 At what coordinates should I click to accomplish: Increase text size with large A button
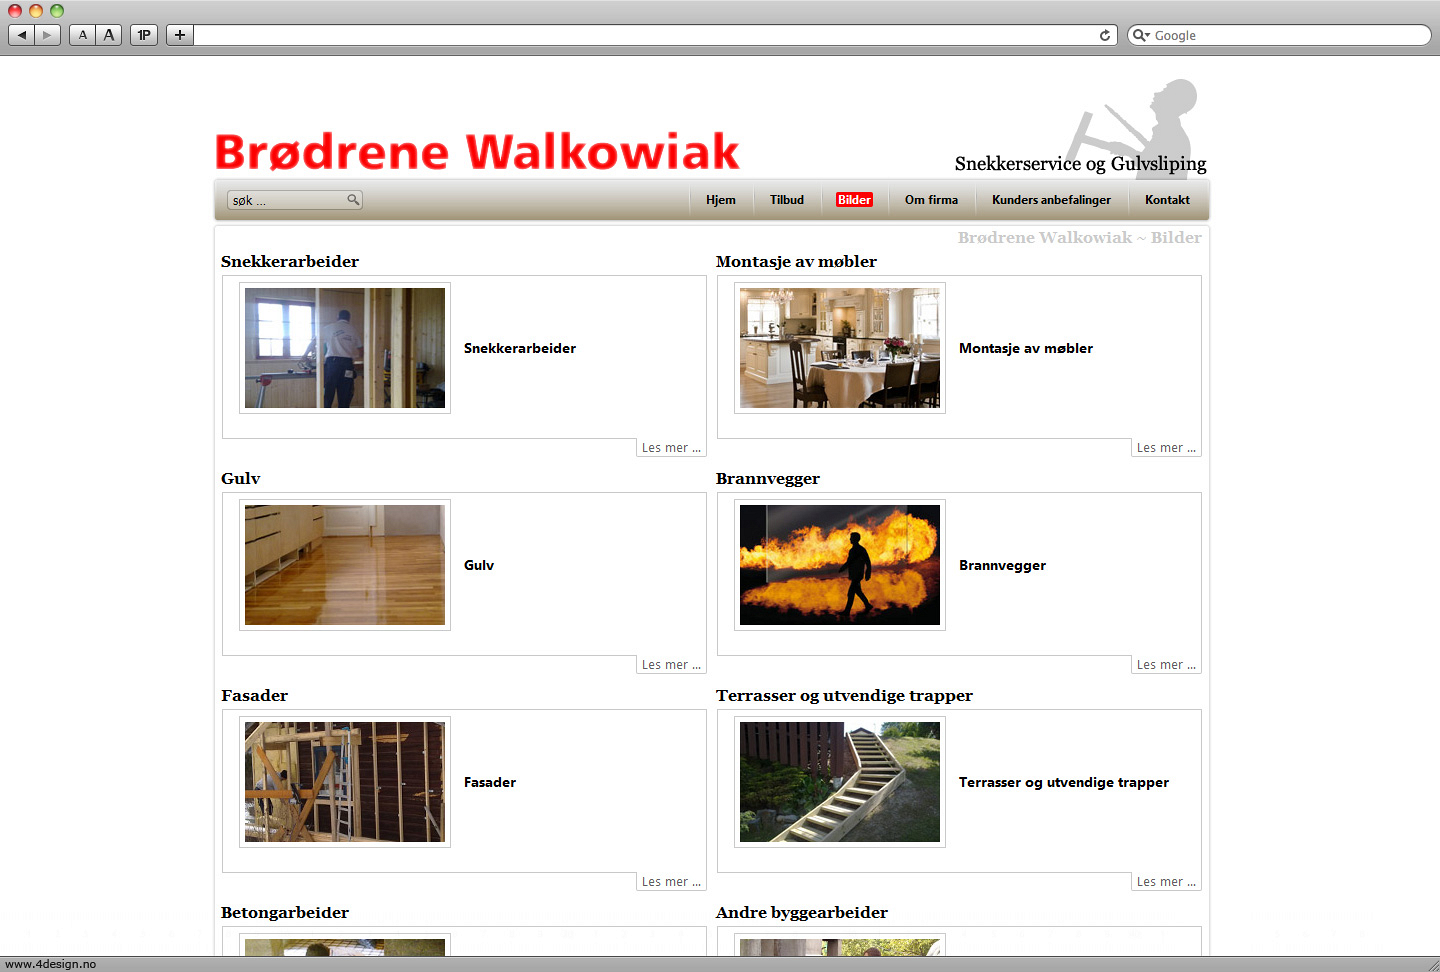pos(109,35)
